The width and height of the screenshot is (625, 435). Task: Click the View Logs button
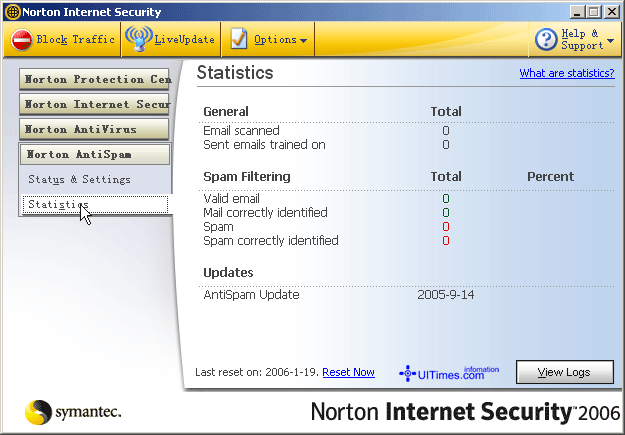pyautogui.click(x=565, y=372)
